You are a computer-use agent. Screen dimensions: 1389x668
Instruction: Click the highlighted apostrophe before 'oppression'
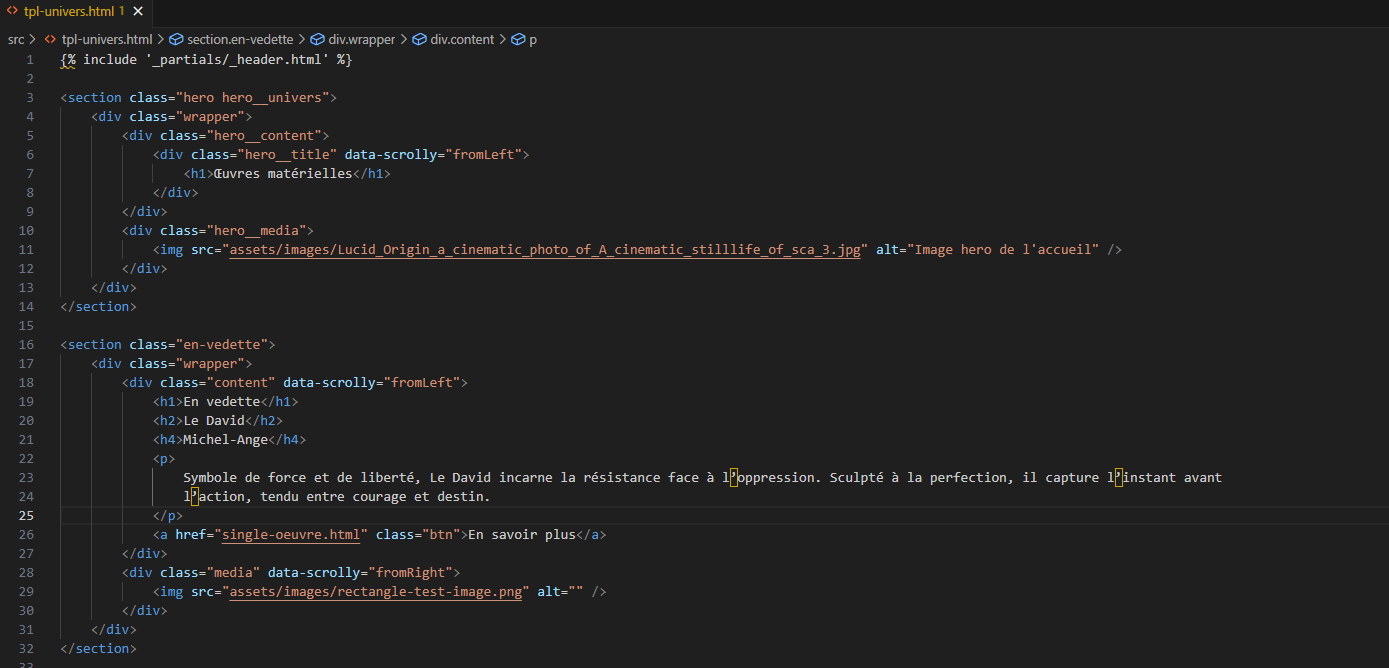coord(734,478)
